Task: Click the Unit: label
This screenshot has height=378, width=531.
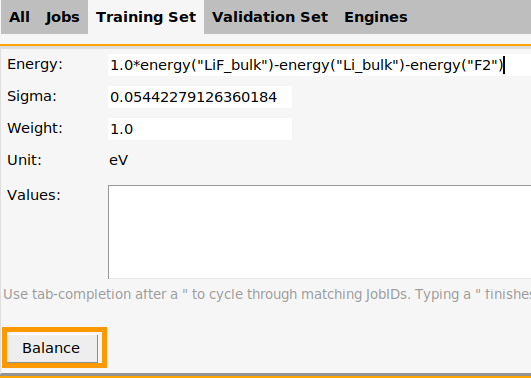Action: (x=24, y=160)
